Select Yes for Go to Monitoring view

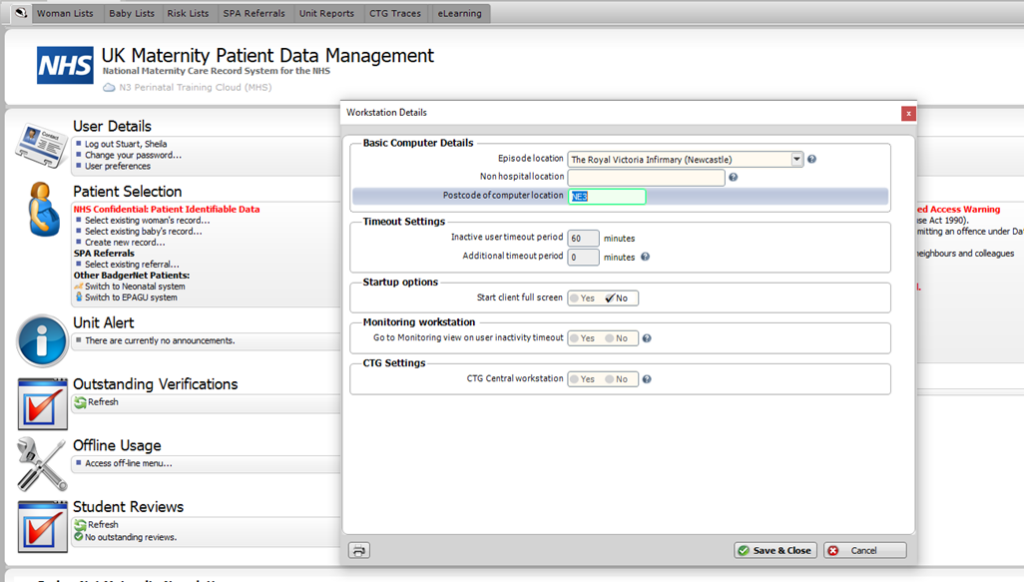[582, 338]
